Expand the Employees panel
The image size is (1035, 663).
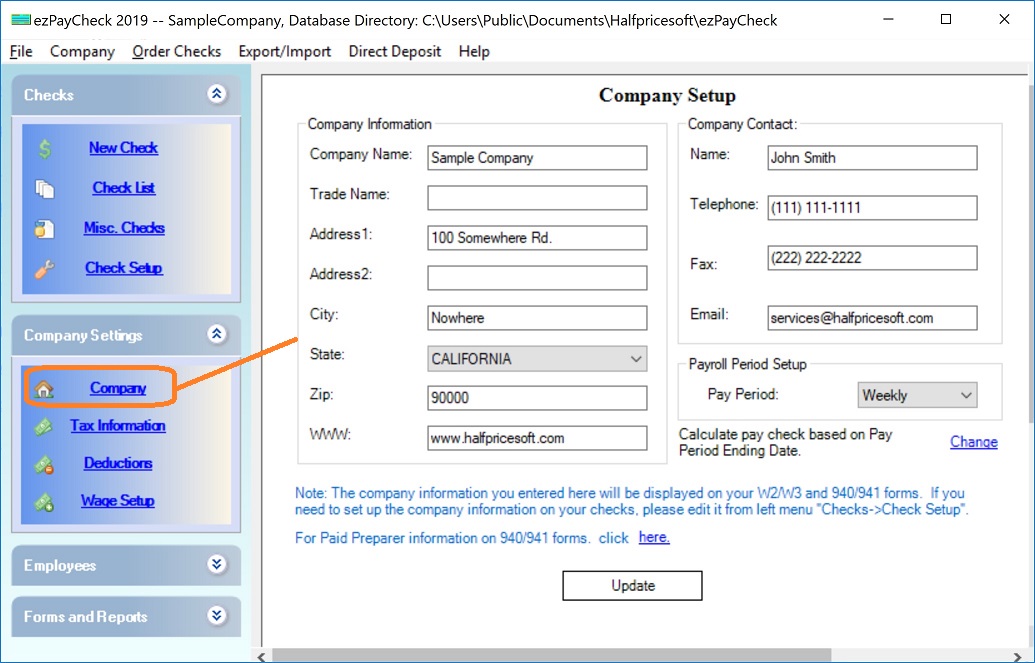(217, 564)
